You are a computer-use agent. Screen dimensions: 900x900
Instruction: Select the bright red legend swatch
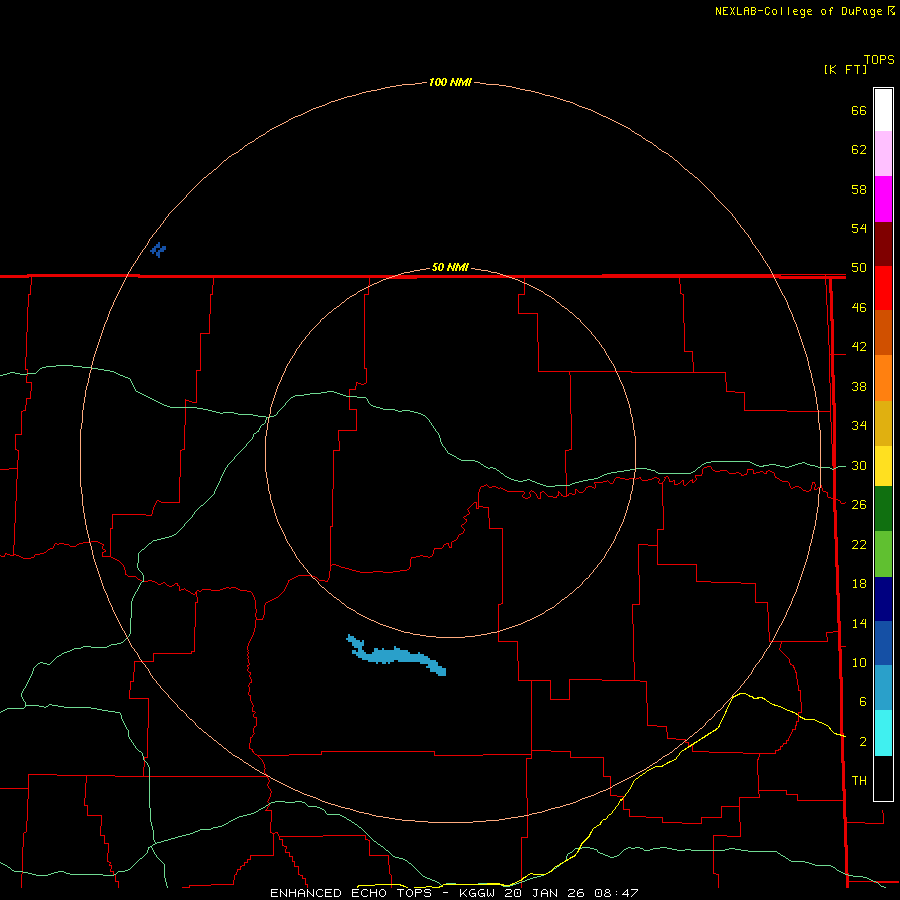[883, 288]
